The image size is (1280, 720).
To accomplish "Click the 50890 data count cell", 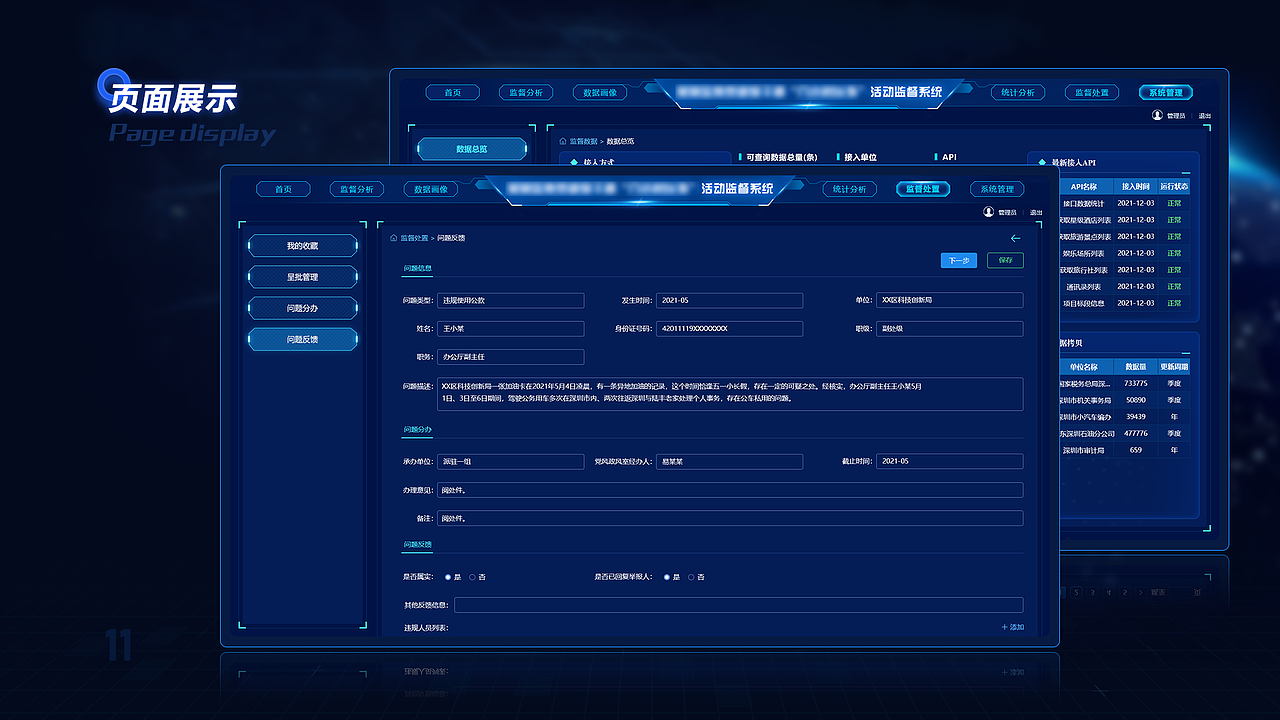I will point(1135,400).
